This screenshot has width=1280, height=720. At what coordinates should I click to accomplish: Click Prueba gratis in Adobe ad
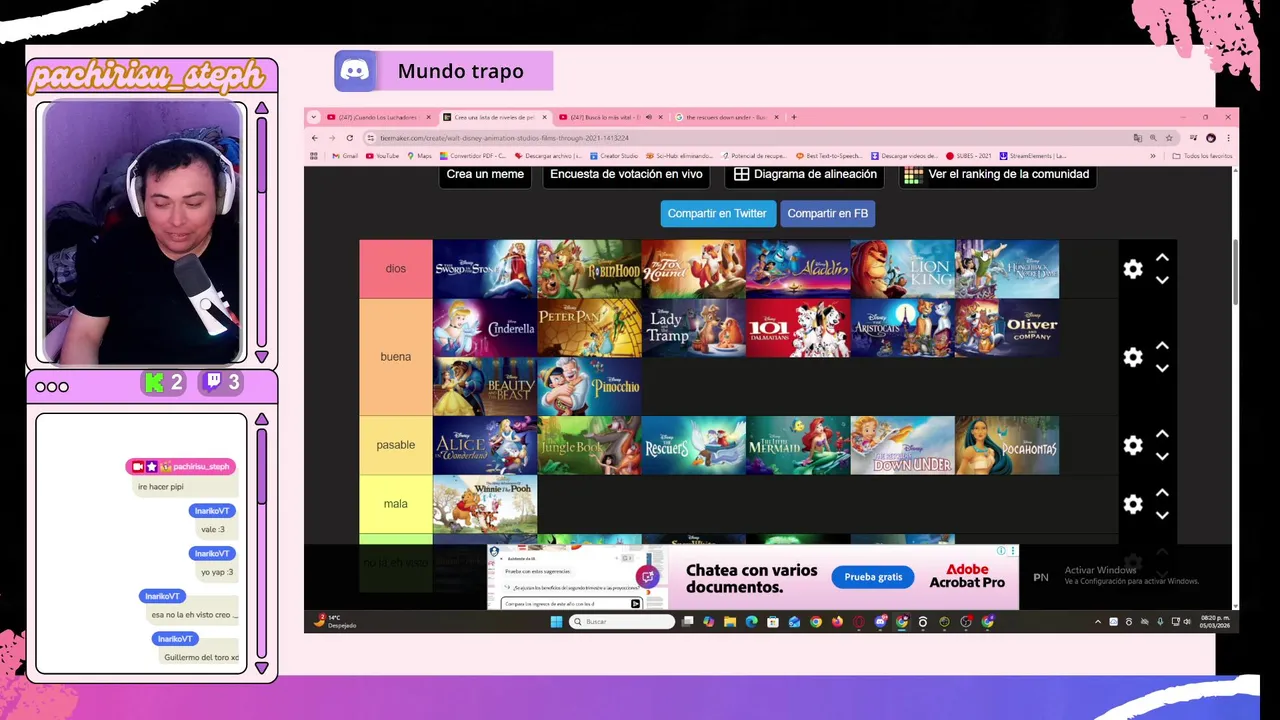click(x=873, y=577)
